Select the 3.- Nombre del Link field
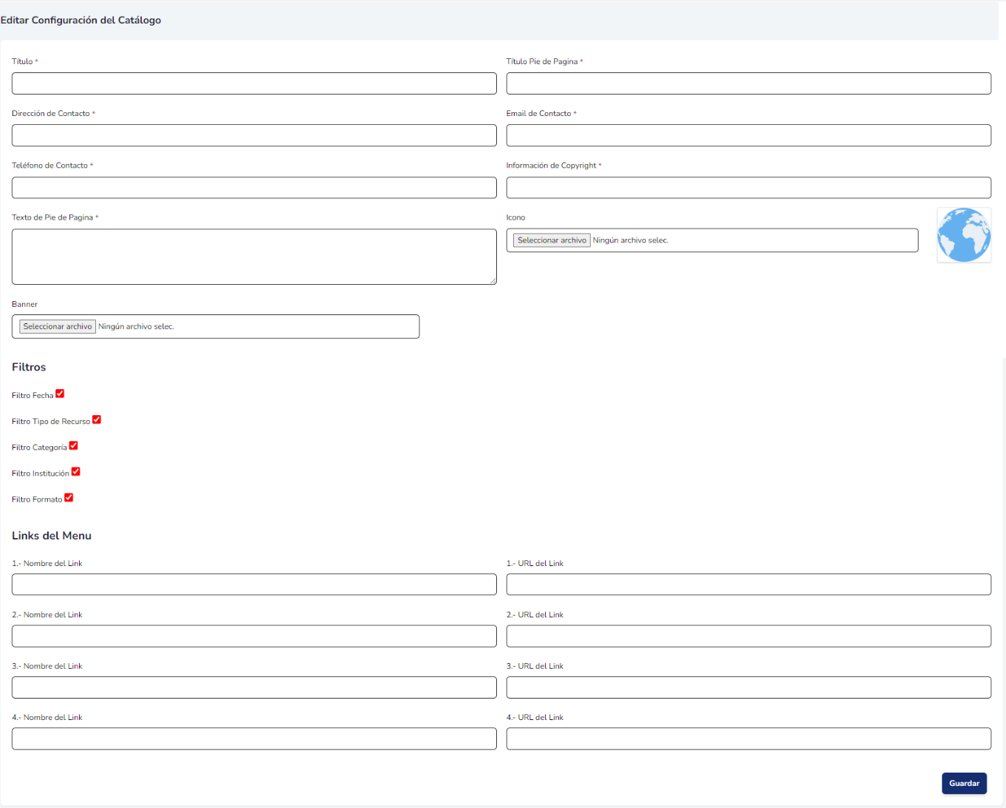The width and height of the screenshot is (1006, 808). pyautogui.click(x=254, y=687)
